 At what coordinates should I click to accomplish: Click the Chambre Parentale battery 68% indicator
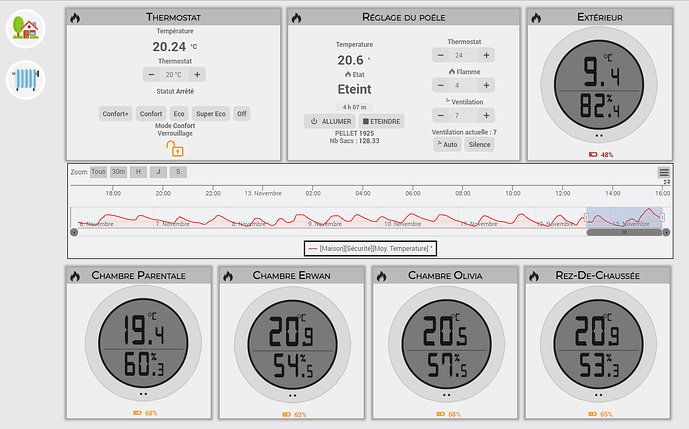145,413
